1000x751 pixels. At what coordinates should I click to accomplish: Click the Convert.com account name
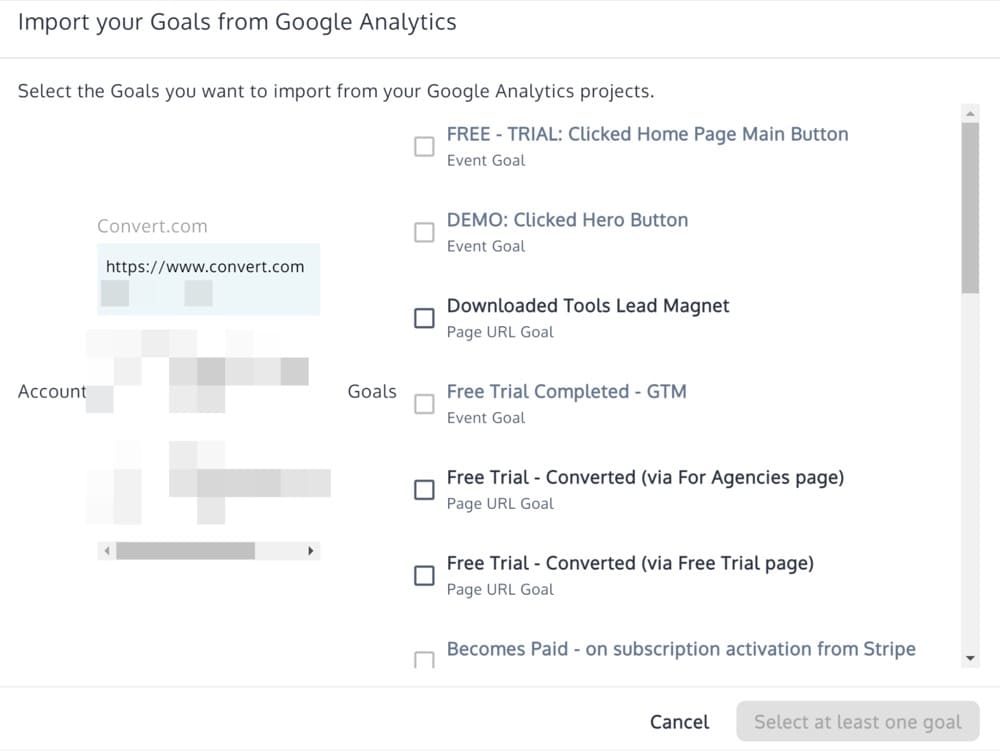point(152,226)
